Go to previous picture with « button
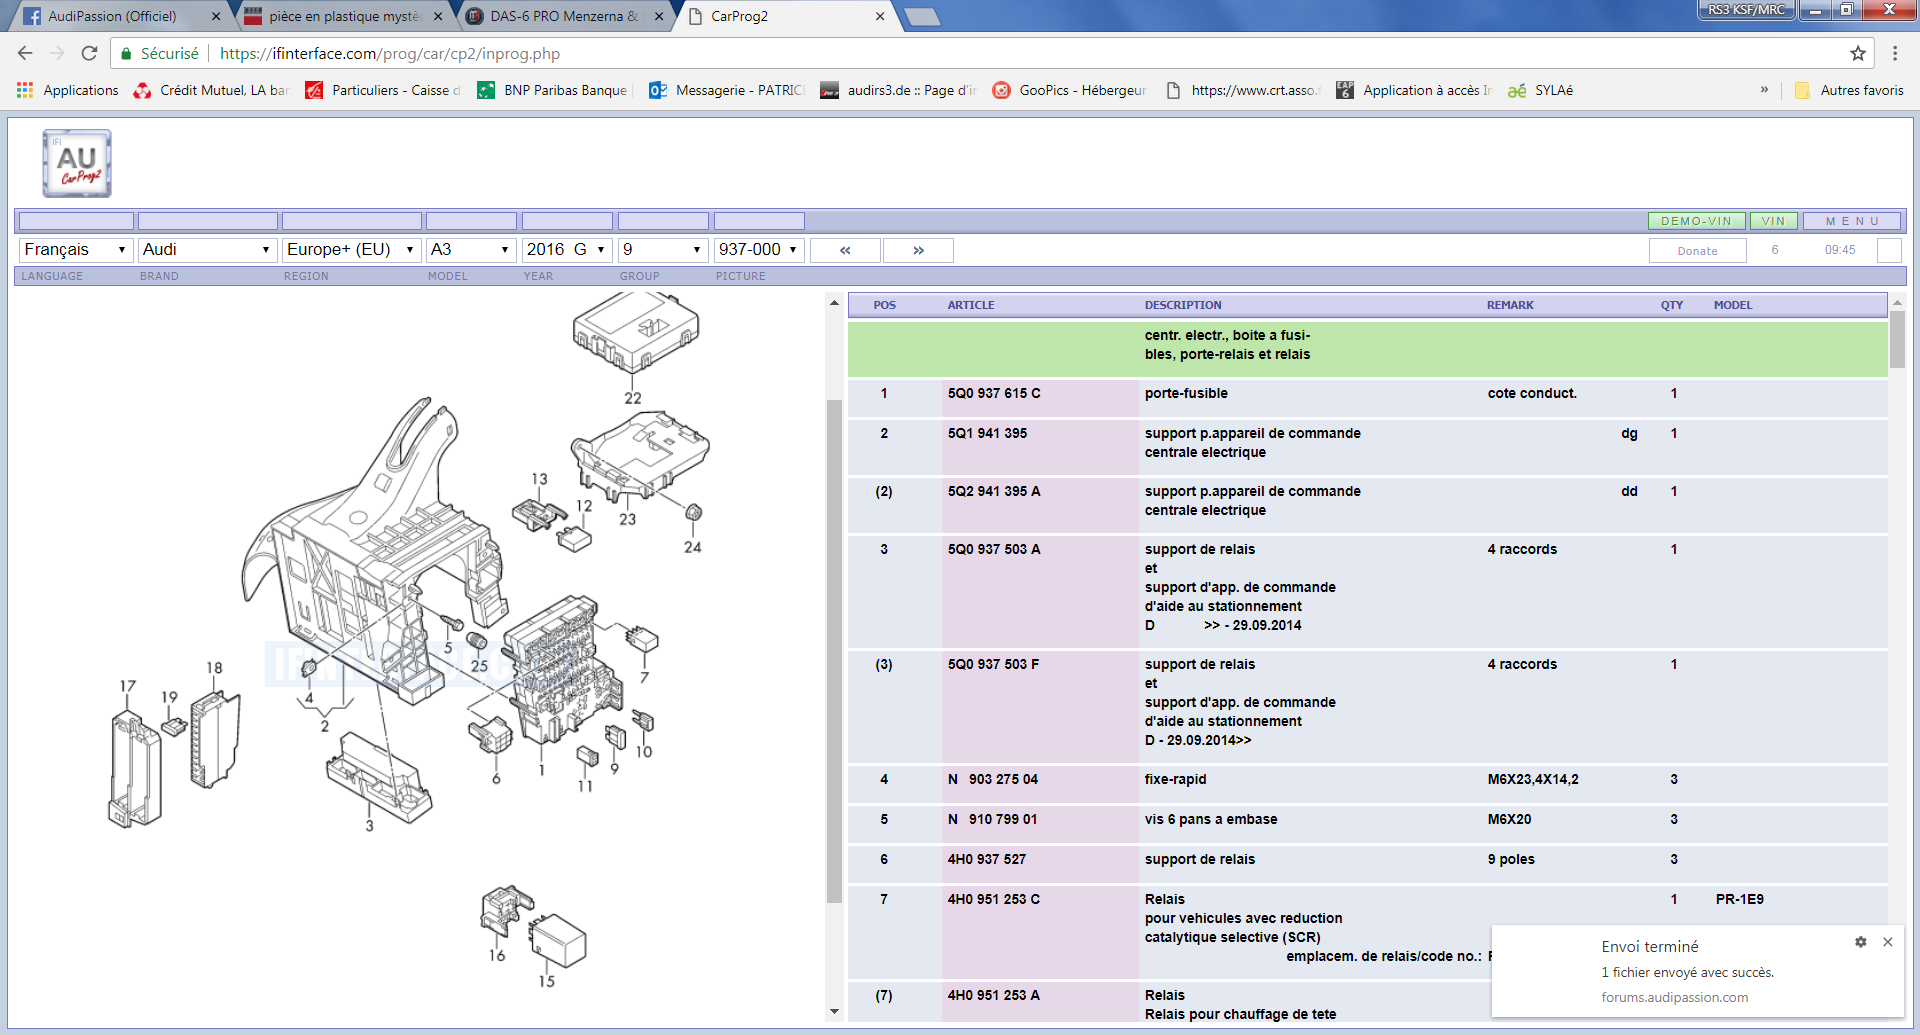 (845, 250)
